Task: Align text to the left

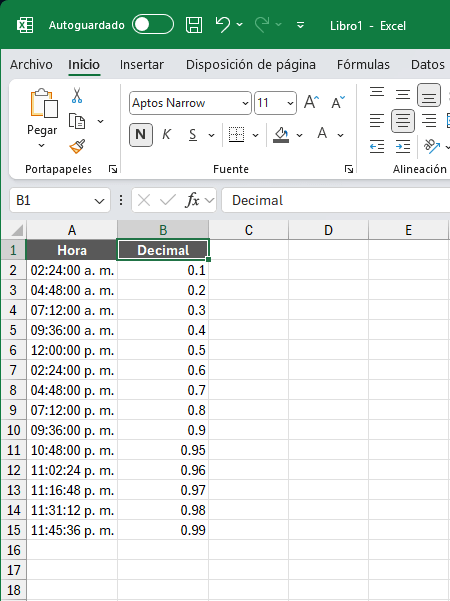Action: pyautogui.click(x=377, y=121)
